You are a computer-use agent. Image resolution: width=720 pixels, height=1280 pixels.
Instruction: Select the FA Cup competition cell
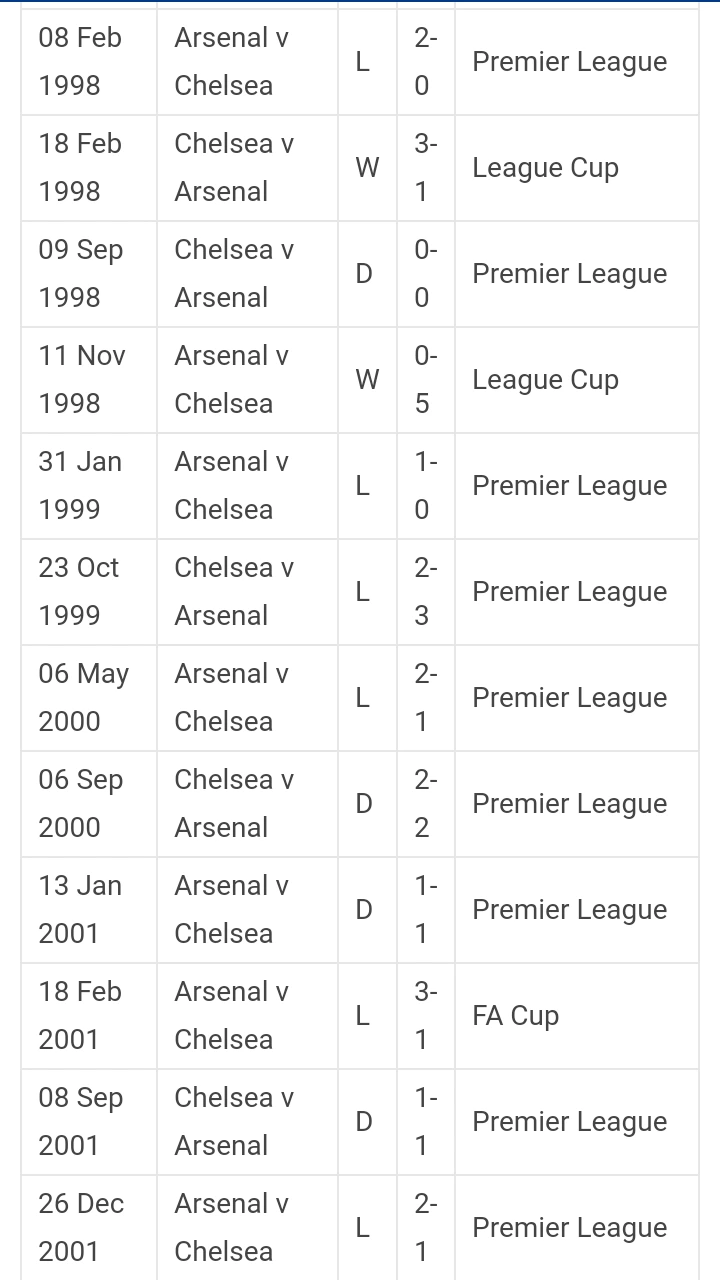click(515, 1016)
